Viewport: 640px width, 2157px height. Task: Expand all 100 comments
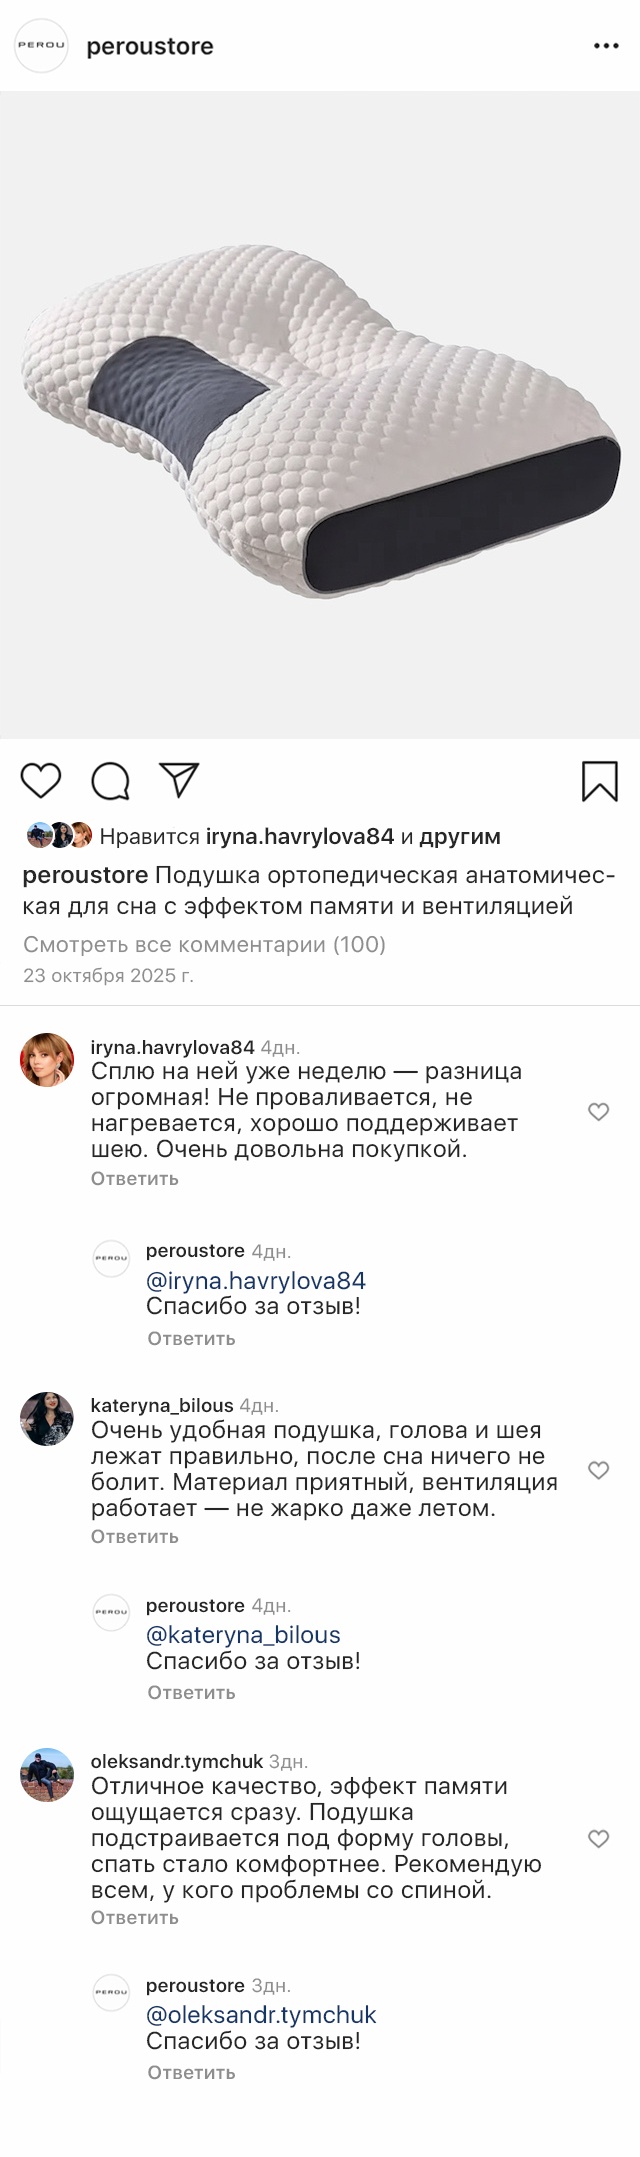pyautogui.click(x=204, y=944)
